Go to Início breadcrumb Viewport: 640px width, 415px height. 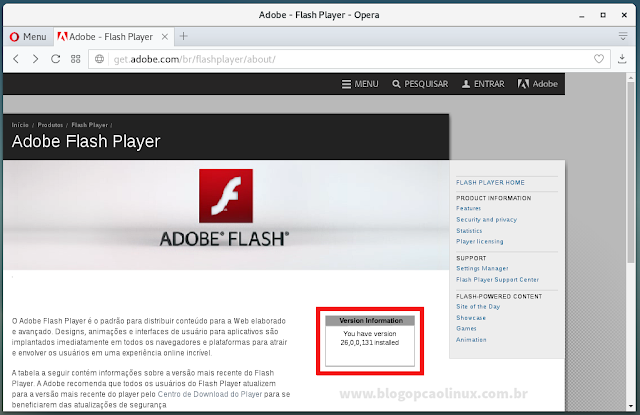point(20,125)
